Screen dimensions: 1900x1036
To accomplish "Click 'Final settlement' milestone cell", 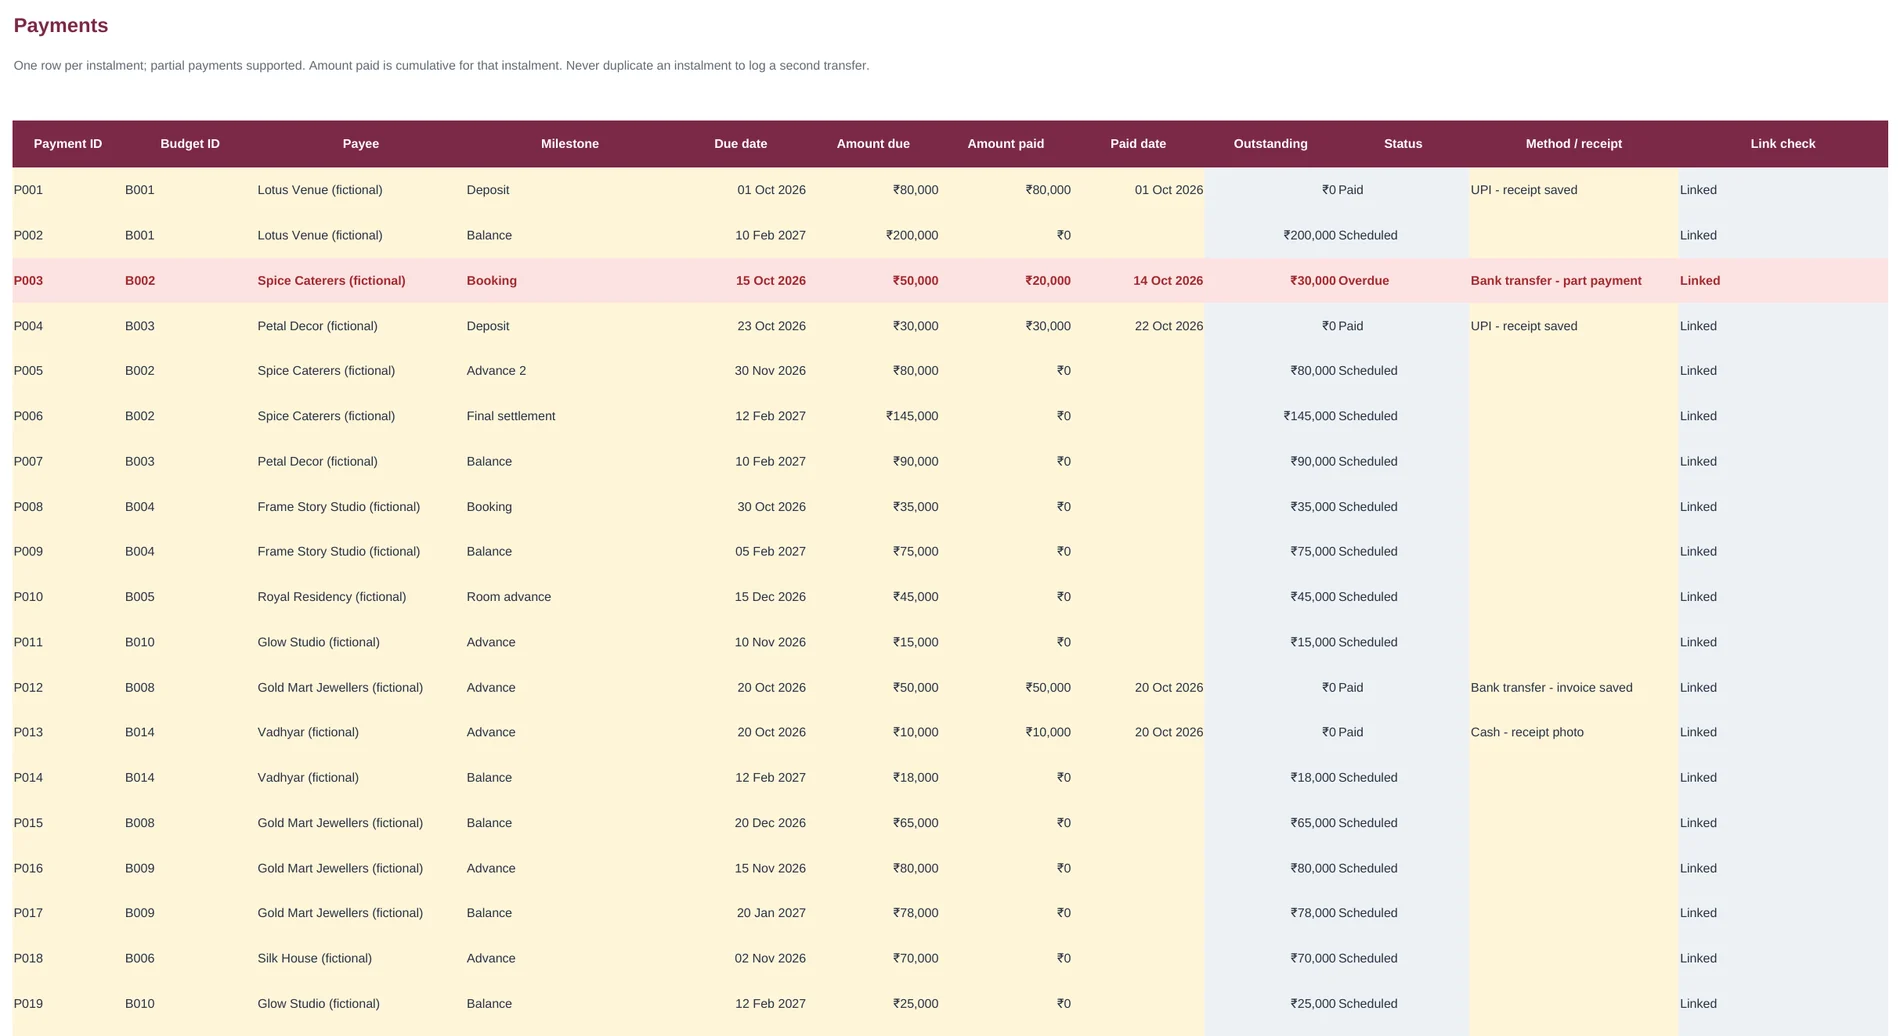I will pyautogui.click(x=570, y=416).
